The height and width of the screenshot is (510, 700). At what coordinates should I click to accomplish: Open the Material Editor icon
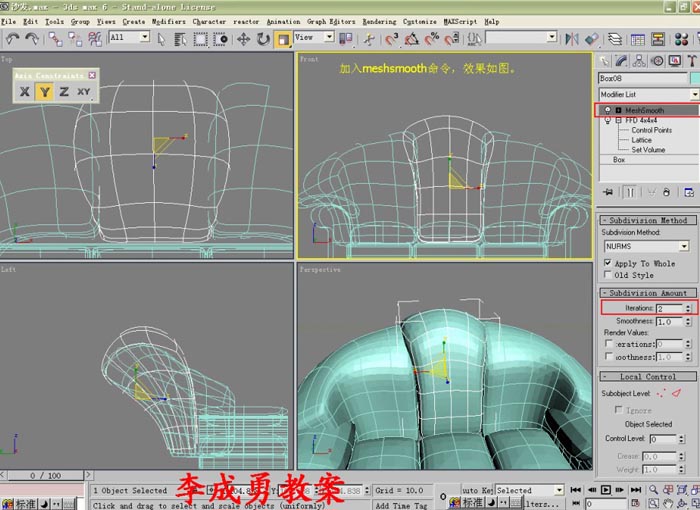coord(681,39)
